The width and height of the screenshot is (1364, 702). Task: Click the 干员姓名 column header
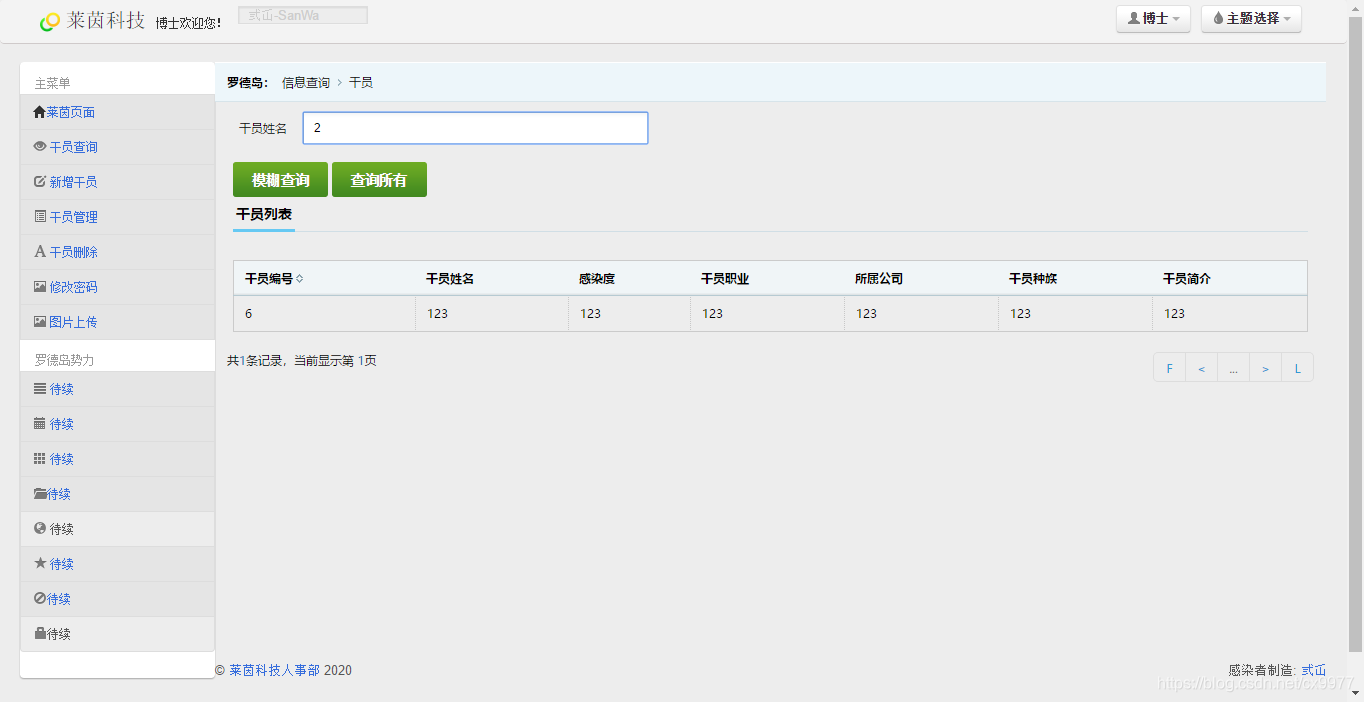[x=450, y=279]
